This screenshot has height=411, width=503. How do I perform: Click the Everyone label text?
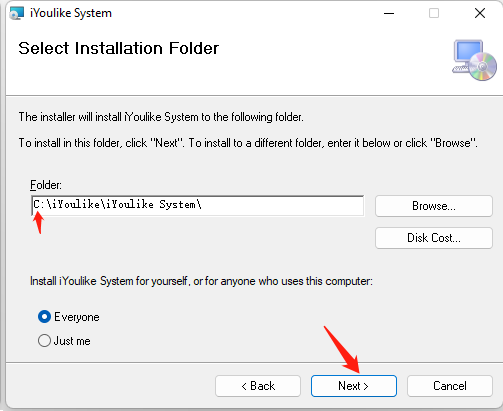click(x=77, y=317)
